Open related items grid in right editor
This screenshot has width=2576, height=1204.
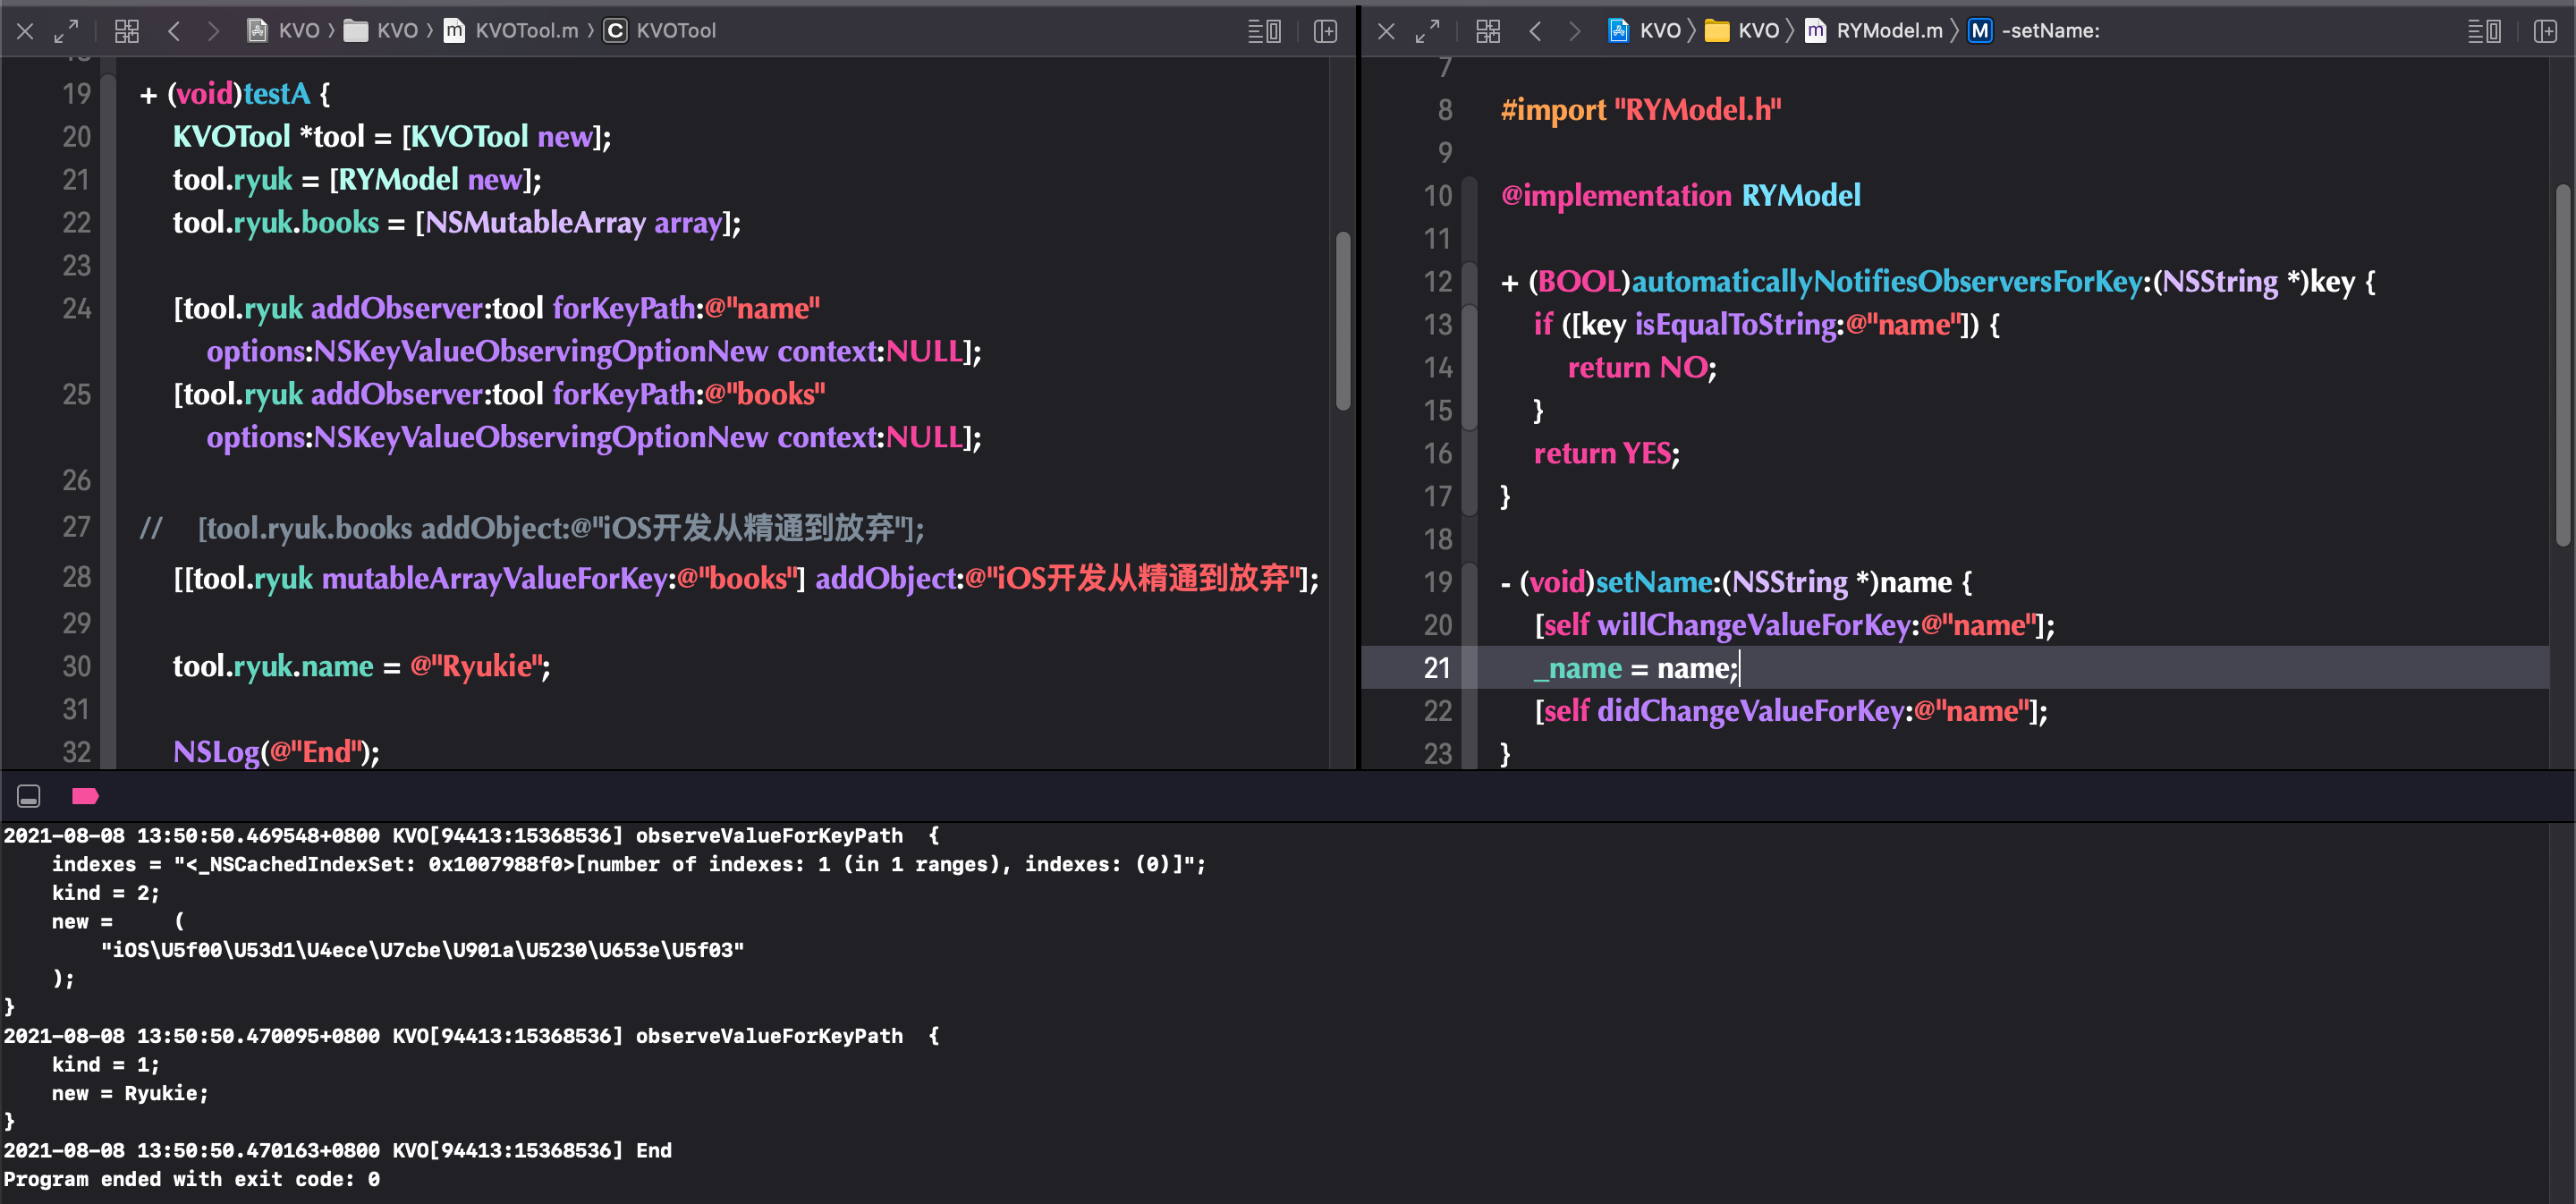(x=1488, y=31)
